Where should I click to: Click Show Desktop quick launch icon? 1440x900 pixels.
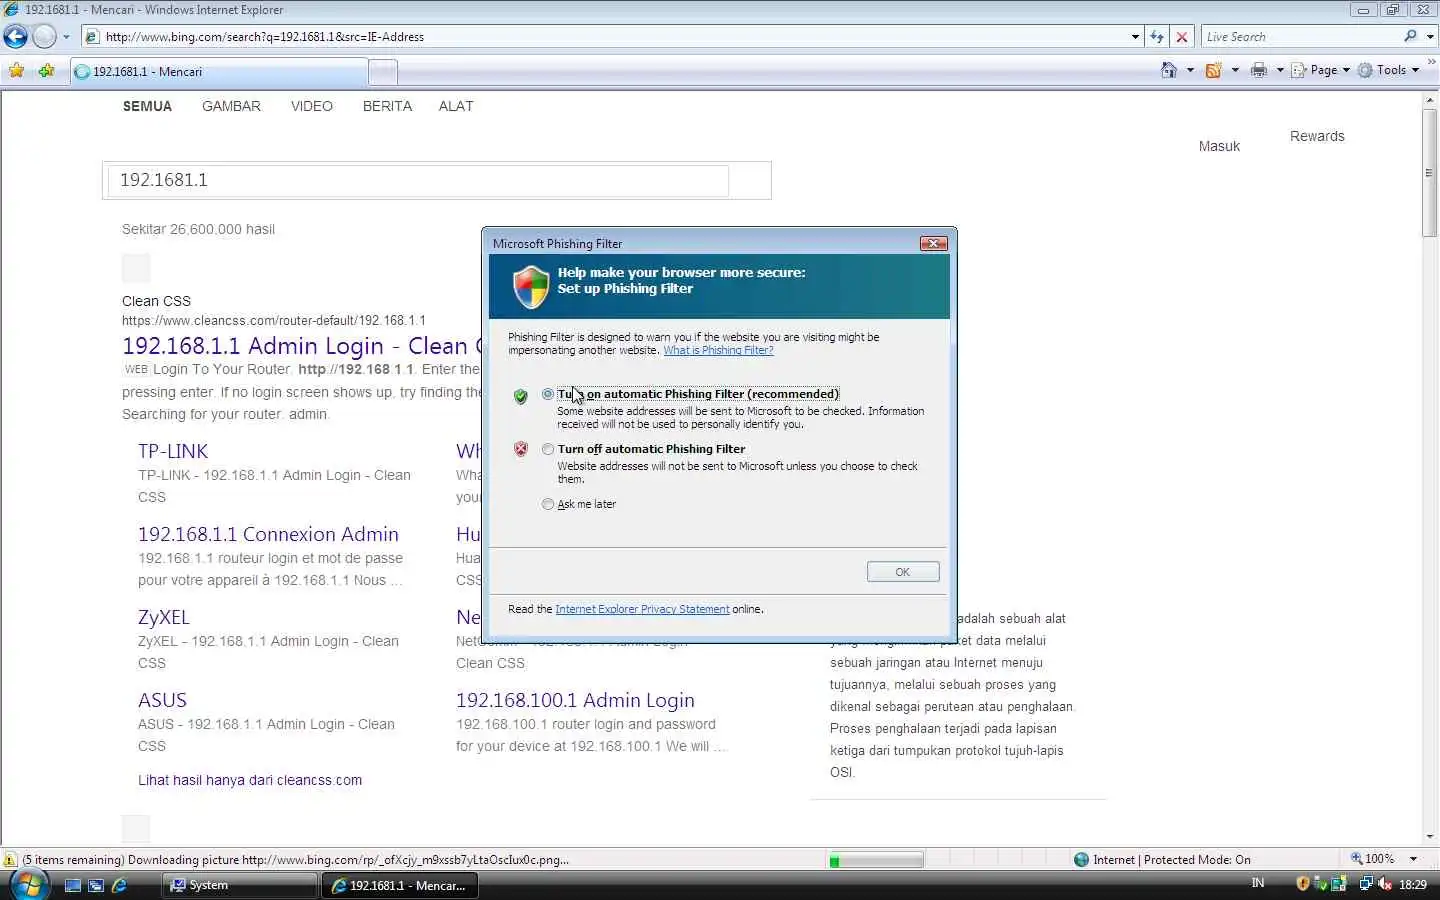point(72,885)
